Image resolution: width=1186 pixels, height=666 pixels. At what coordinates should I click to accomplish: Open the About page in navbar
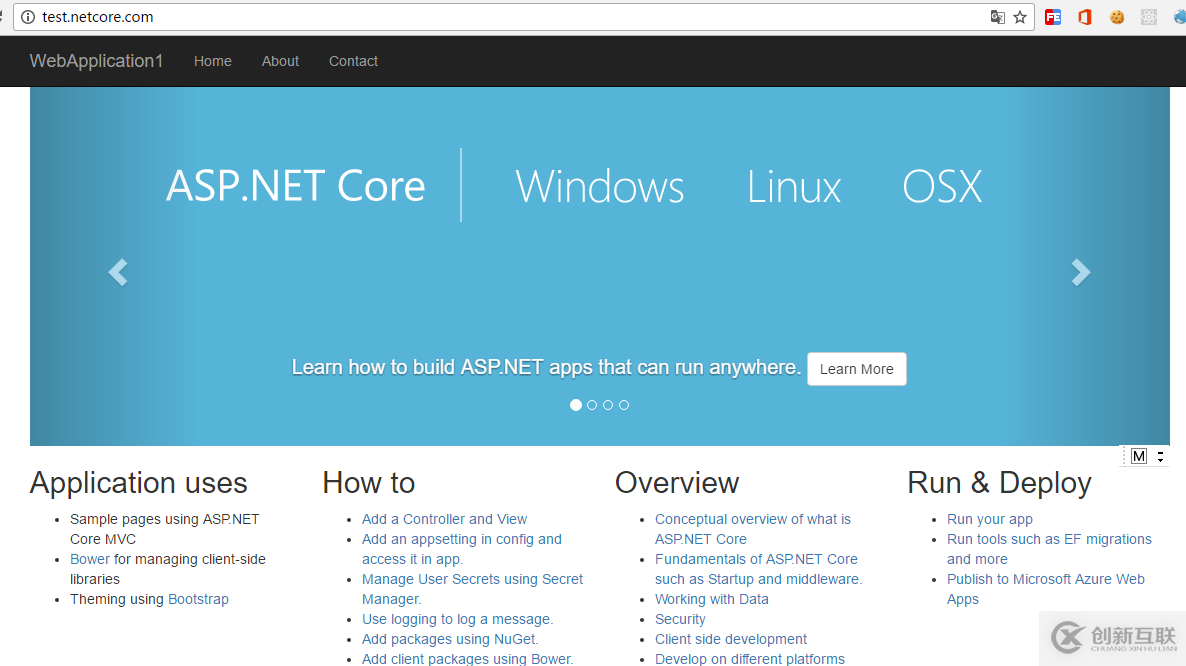click(x=280, y=61)
